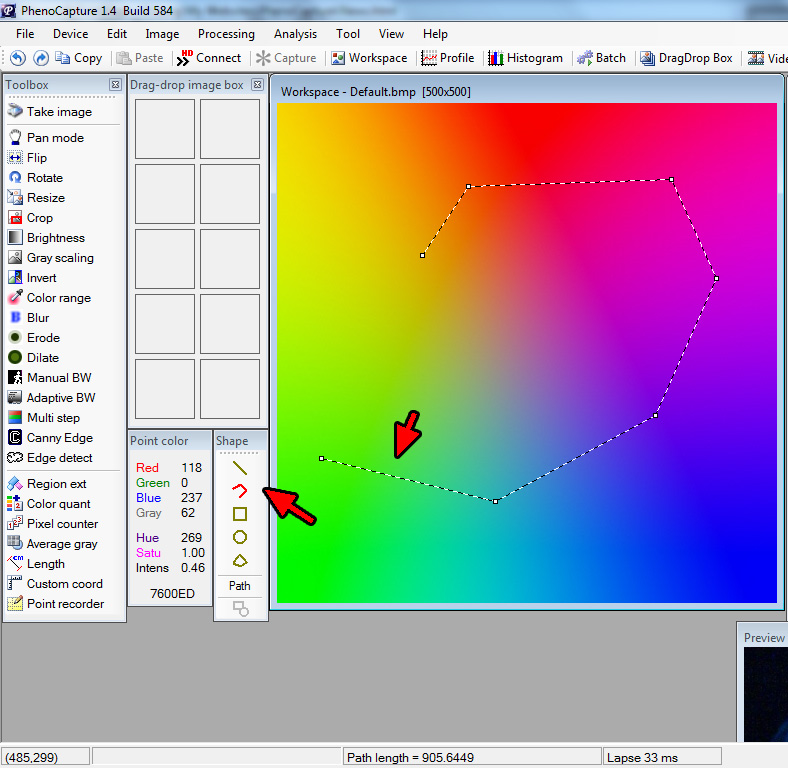Viewport: 788px width, 768px height.
Task: Click the path's top-right vertex handle
Action: [672, 180]
